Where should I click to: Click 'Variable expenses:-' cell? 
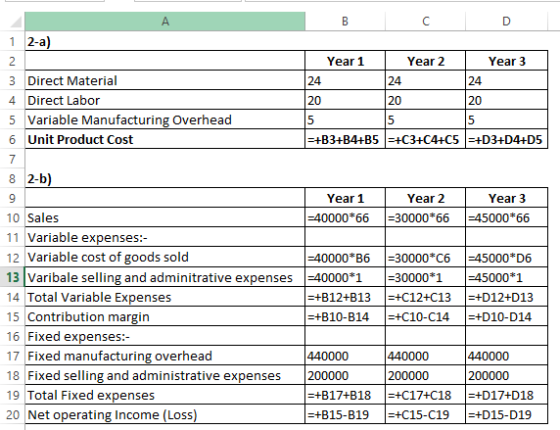click(165, 237)
